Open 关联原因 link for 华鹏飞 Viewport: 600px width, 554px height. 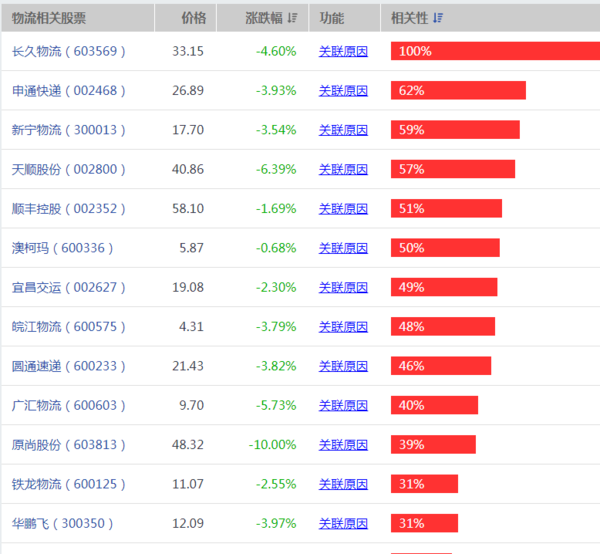tap(343, 523)
